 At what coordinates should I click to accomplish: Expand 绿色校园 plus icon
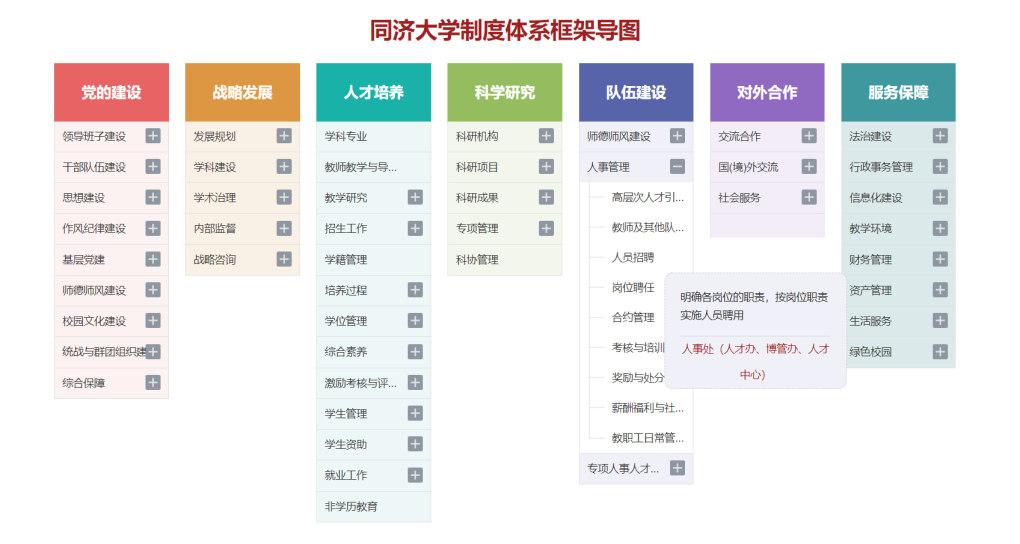point(940,352)
